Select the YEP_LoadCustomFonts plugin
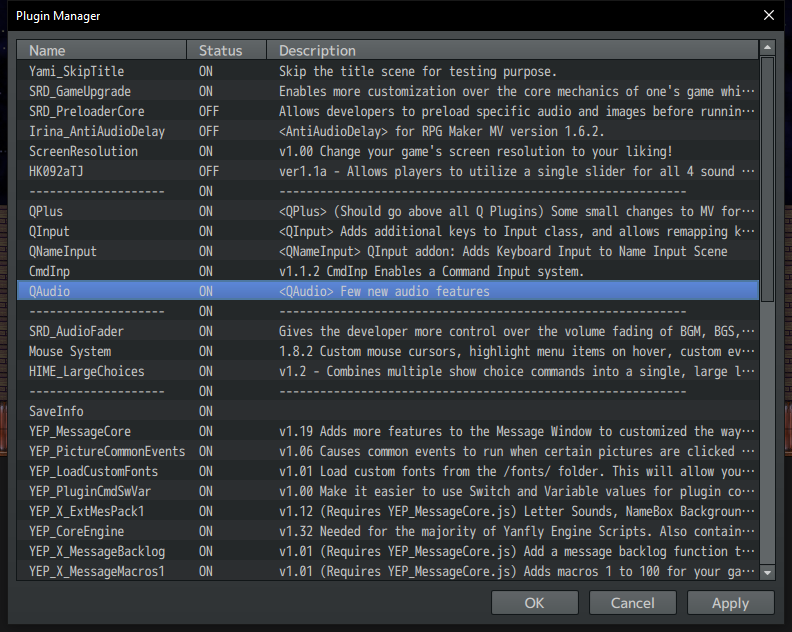792x632 pixels. click(x=387, y=471)
